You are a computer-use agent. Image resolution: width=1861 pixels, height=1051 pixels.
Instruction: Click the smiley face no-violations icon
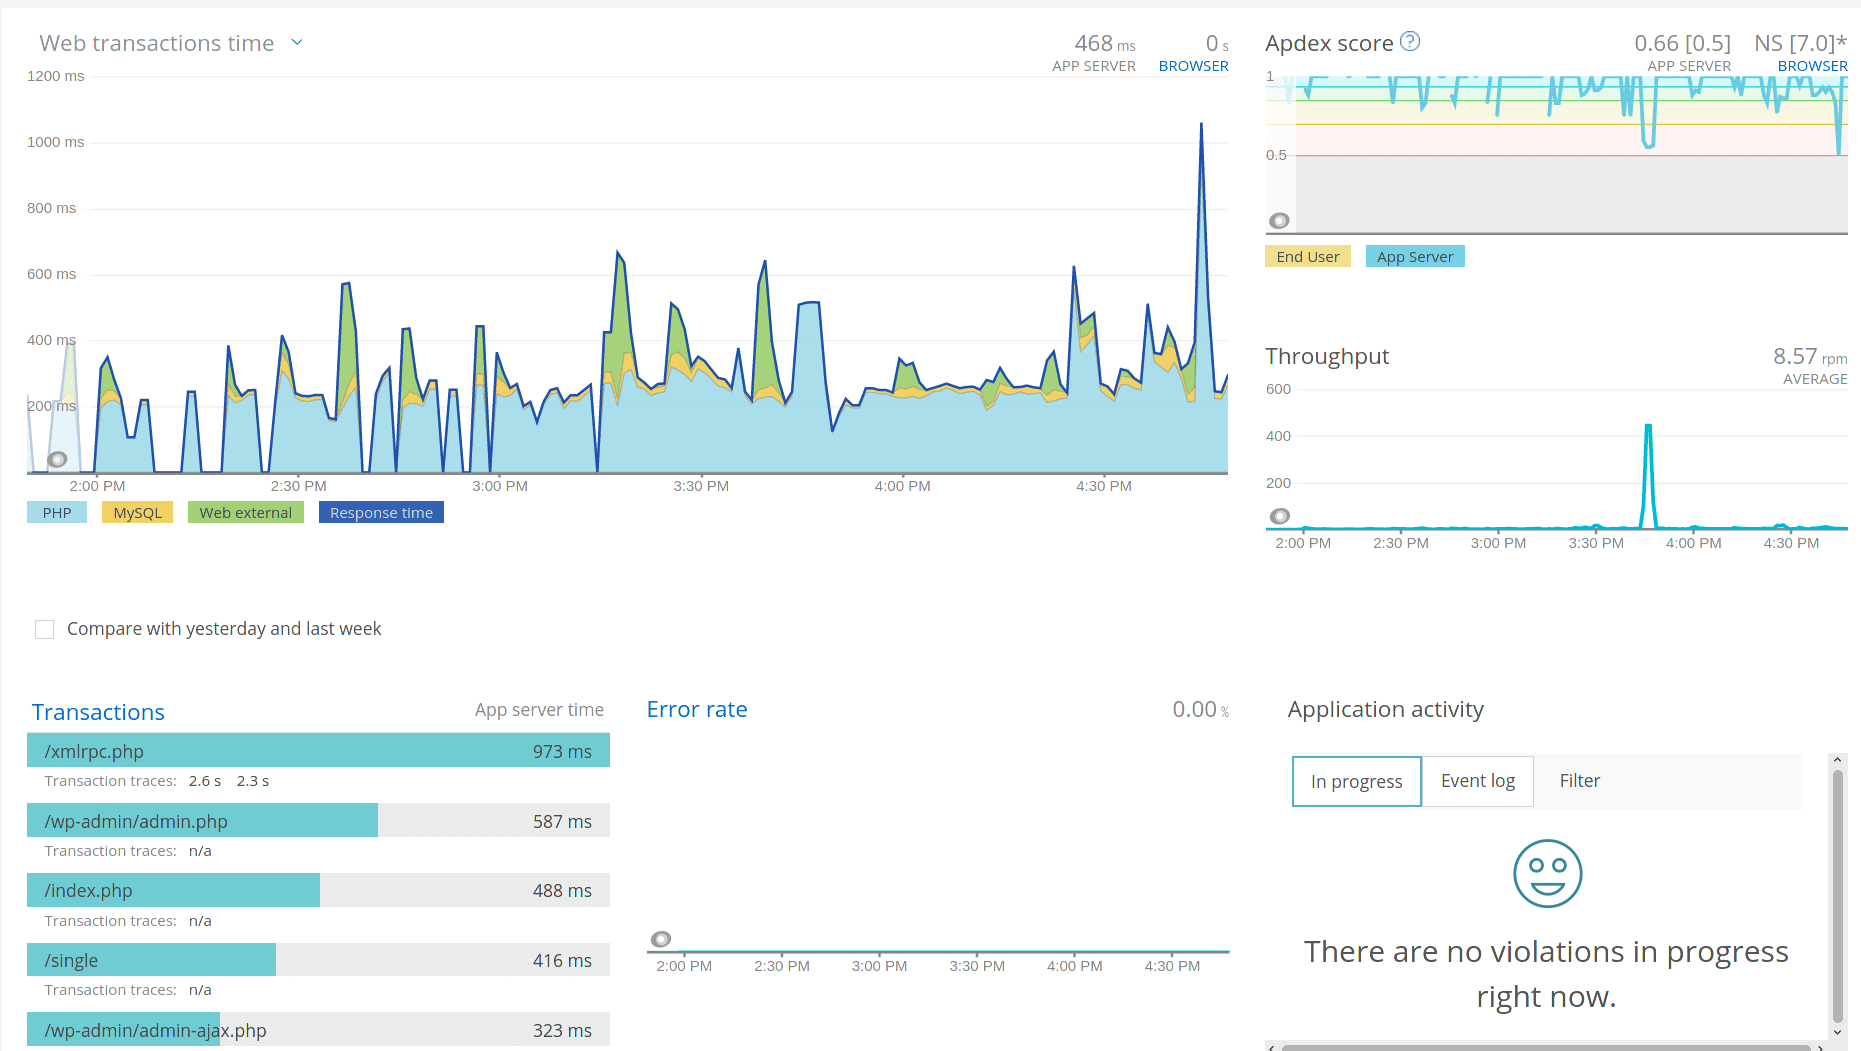click(1547, 873)
